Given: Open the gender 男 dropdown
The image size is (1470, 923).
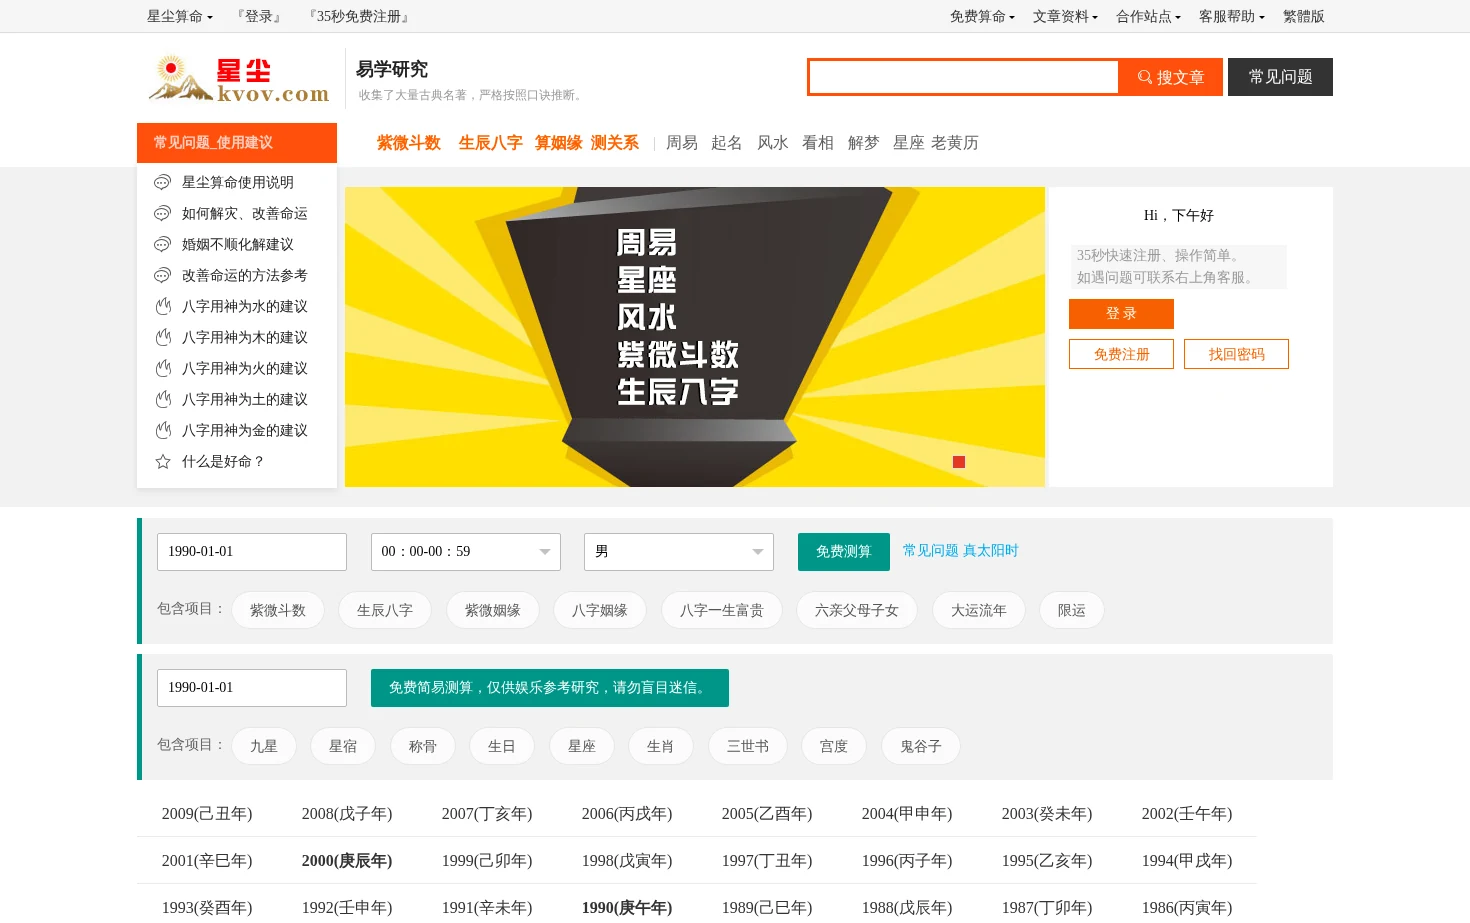Looking at the screenshot, I should [679, 552].
